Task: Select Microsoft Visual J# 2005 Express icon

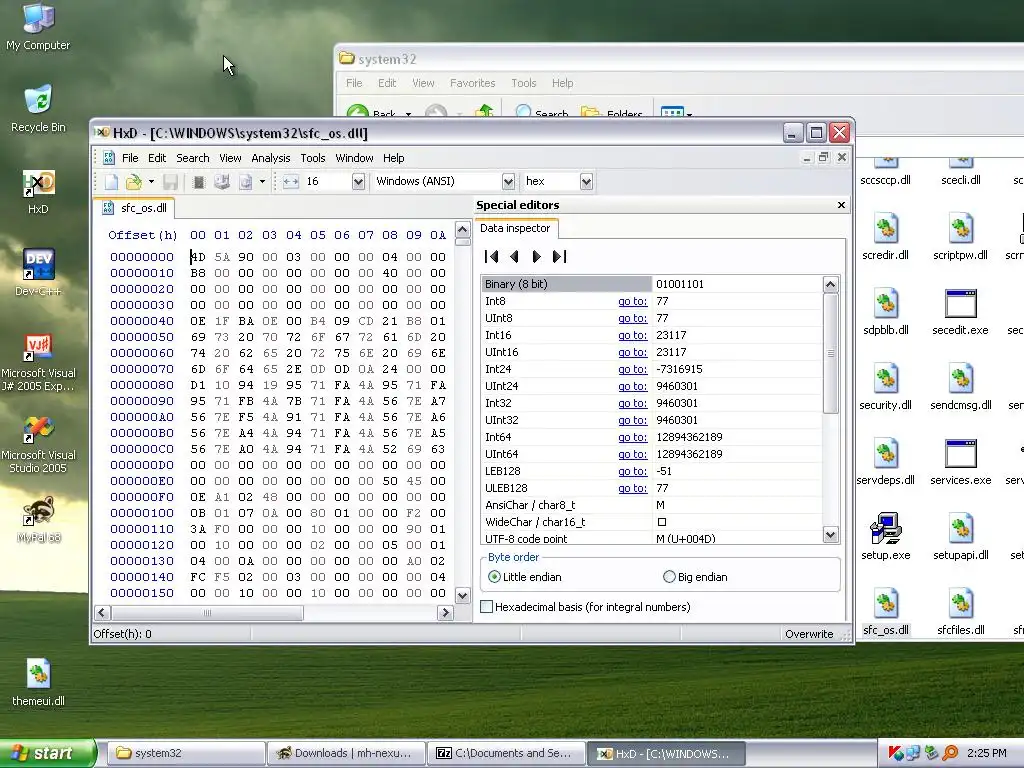Action: click(39, 362)
